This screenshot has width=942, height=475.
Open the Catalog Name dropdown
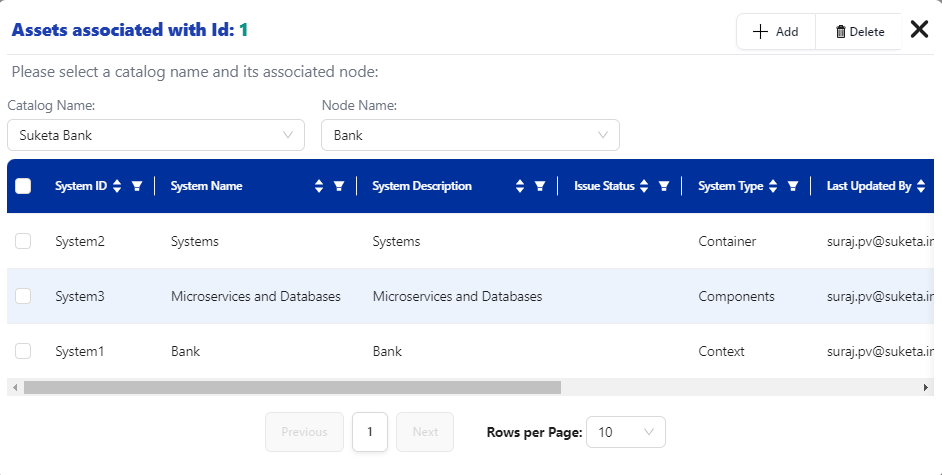click(156, 135)
